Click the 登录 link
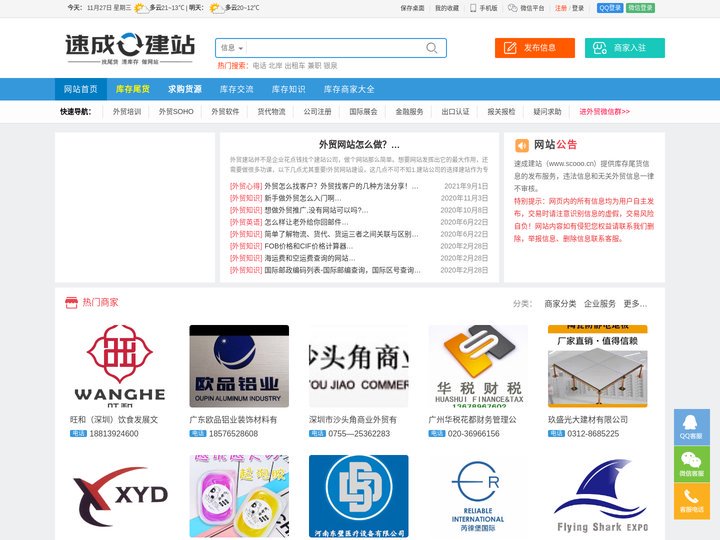 (578, 8)
